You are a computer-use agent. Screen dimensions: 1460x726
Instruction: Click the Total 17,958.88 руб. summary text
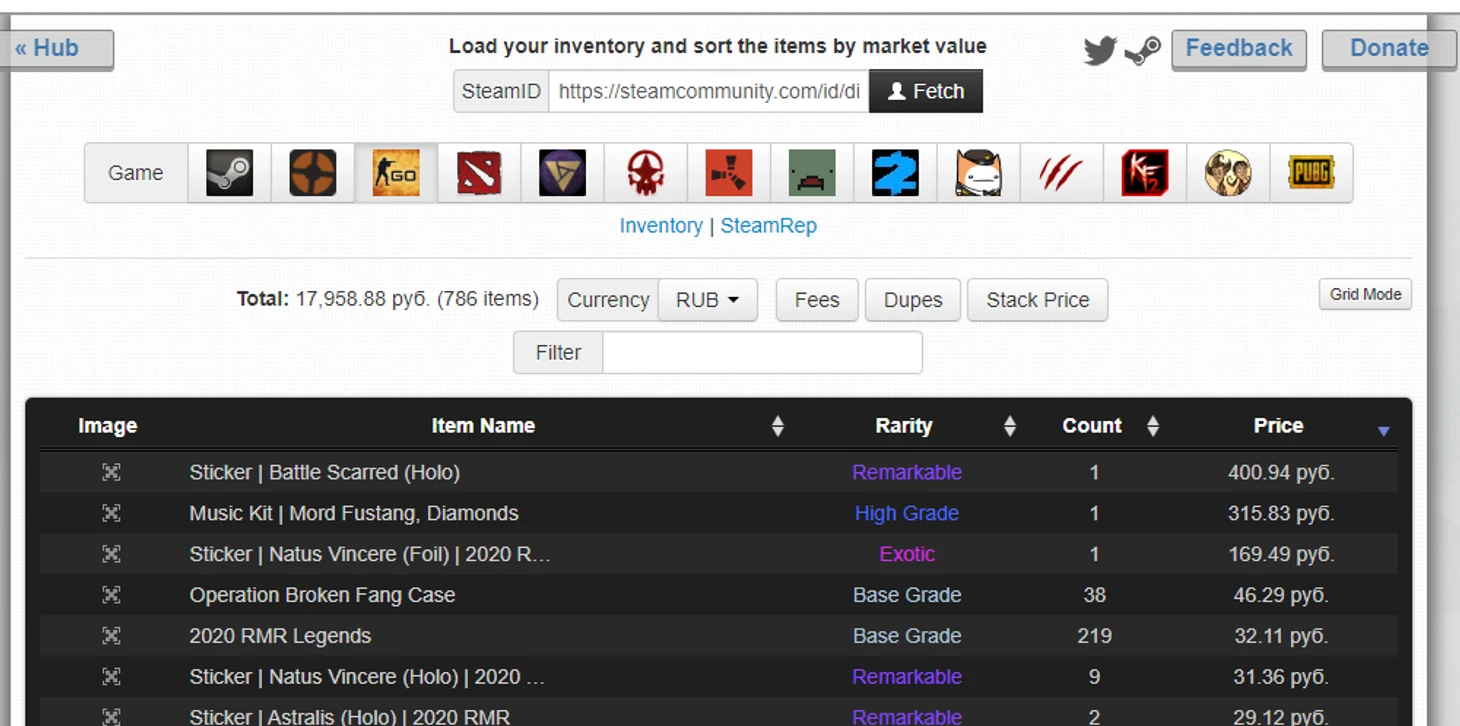pos(388,299)
